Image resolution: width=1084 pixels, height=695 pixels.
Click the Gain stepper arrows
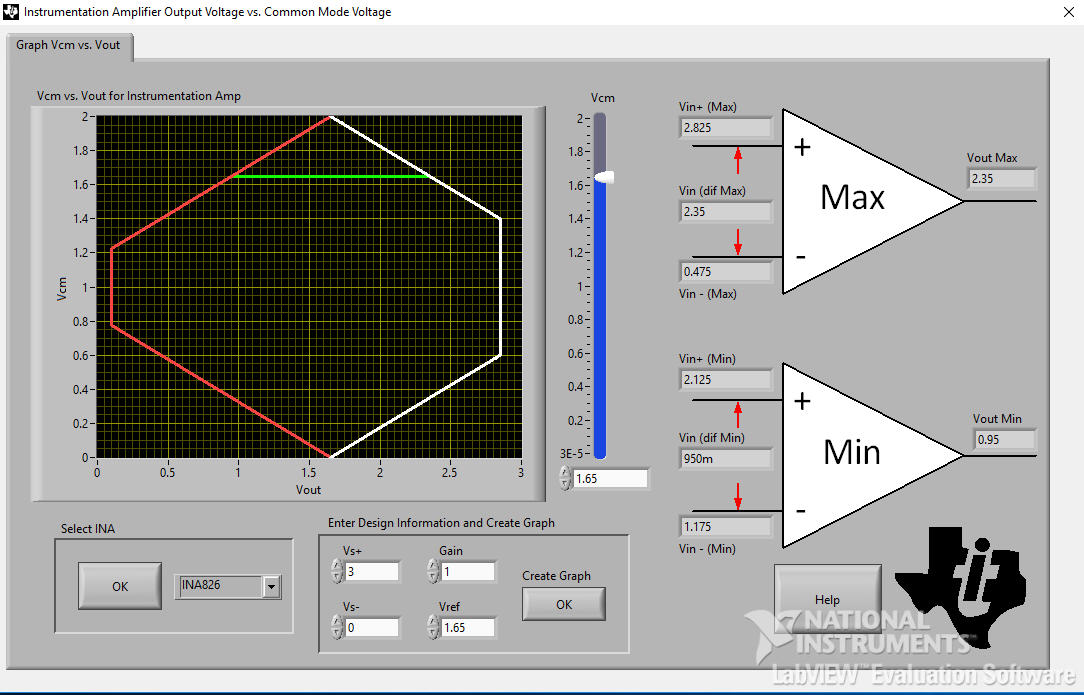433,571
